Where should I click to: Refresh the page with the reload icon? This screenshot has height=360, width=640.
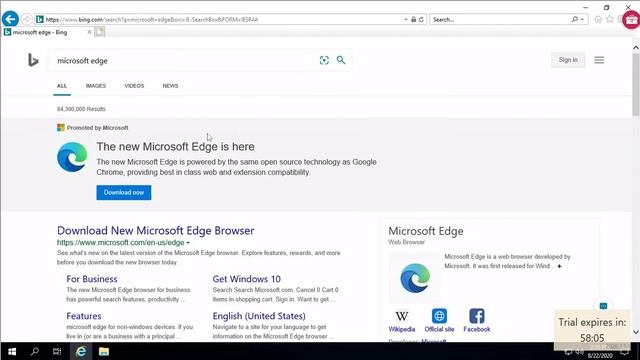tap(421, 19)
